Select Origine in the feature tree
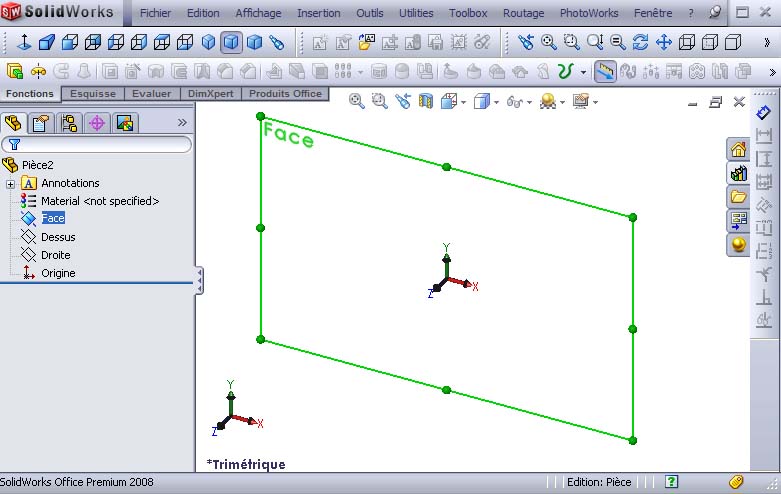The width and height of the screenshot is (781, 494). (x=58, y=273)
